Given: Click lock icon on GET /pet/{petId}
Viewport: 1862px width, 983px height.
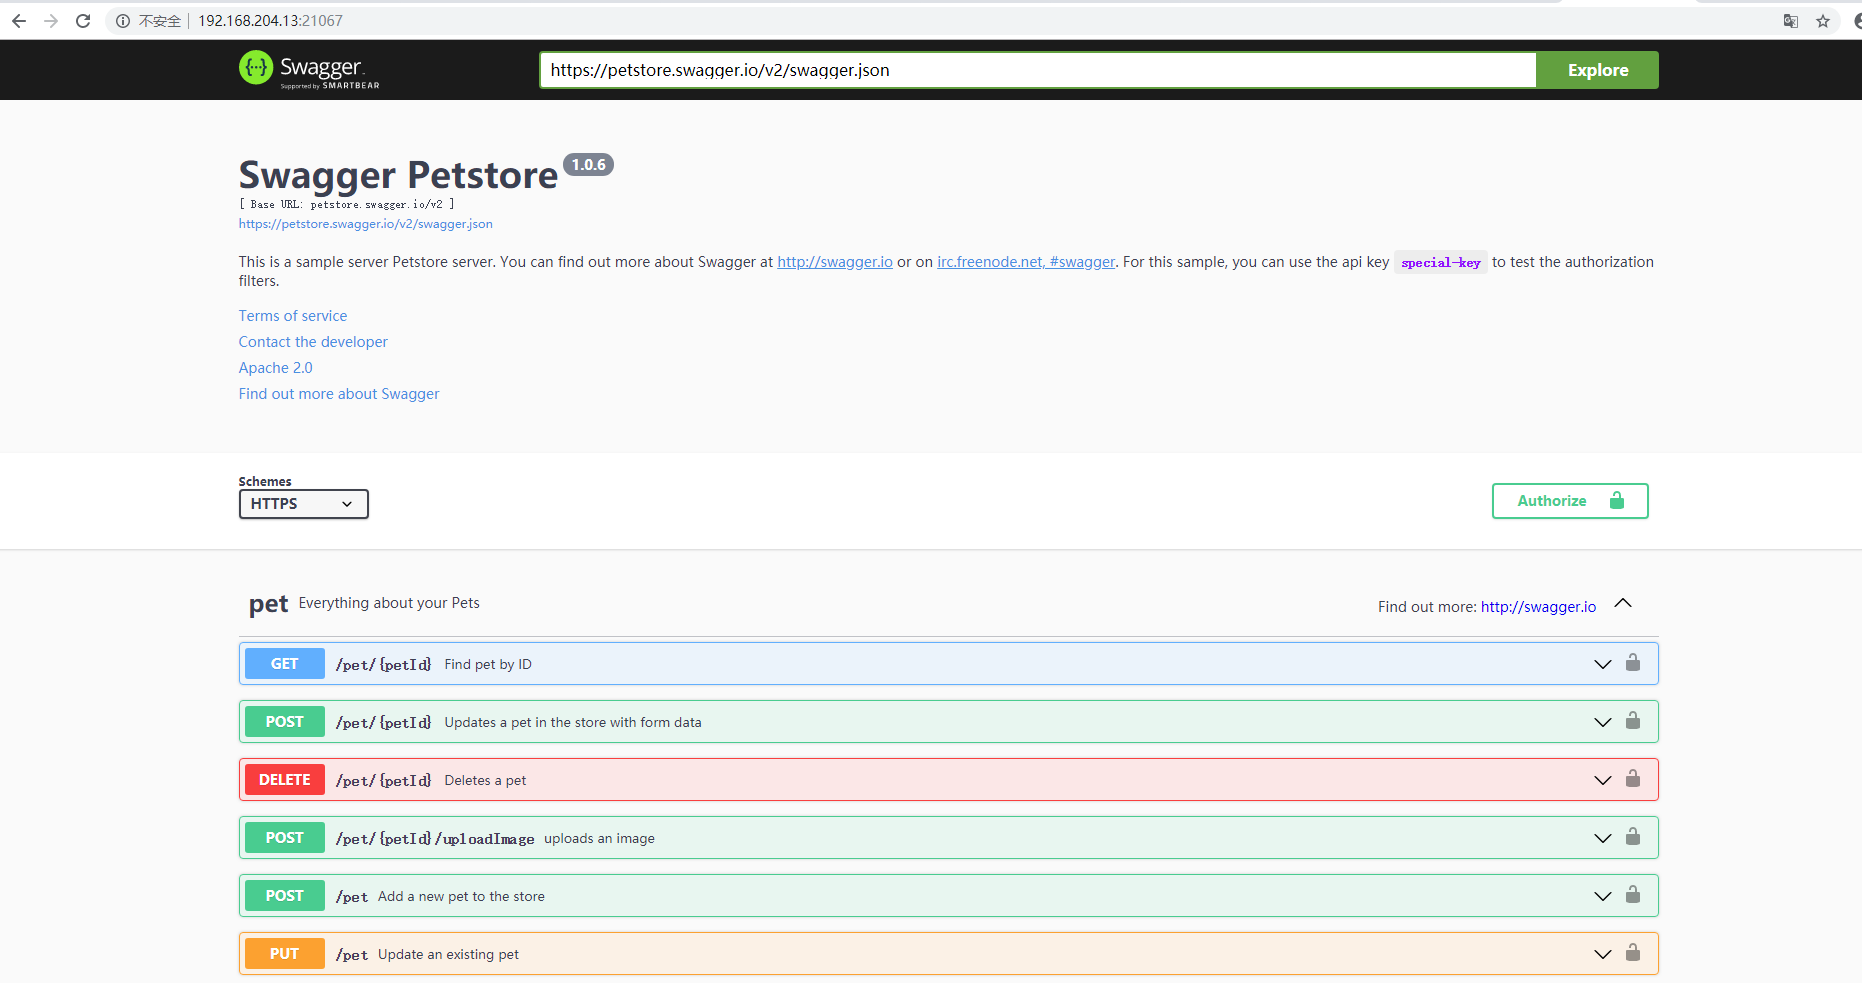Looking at the screenshot, I should (1633, 662).
